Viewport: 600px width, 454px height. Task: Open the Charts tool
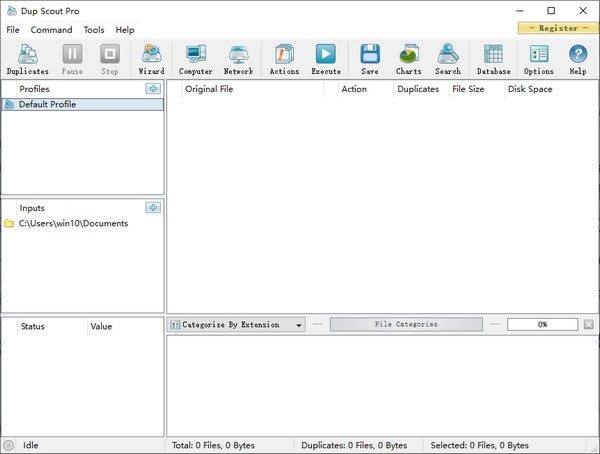coord(409,59)
